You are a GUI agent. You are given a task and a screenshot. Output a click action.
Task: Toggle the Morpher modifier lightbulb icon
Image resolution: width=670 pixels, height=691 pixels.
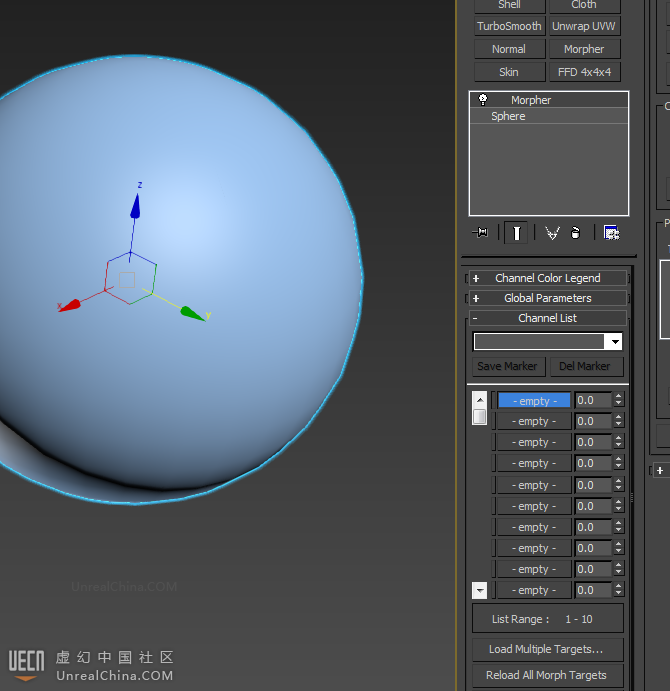[483, 100]
